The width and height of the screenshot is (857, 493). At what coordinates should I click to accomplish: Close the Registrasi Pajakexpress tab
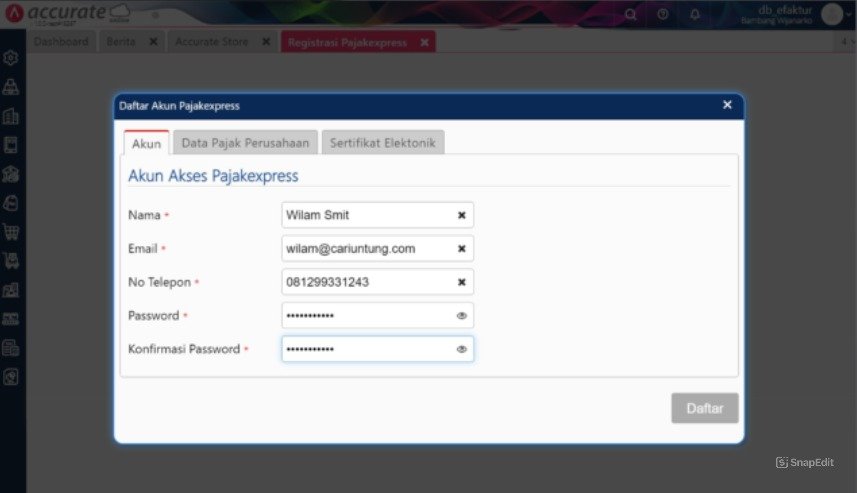pyautogui.click(x=425, y=42)
